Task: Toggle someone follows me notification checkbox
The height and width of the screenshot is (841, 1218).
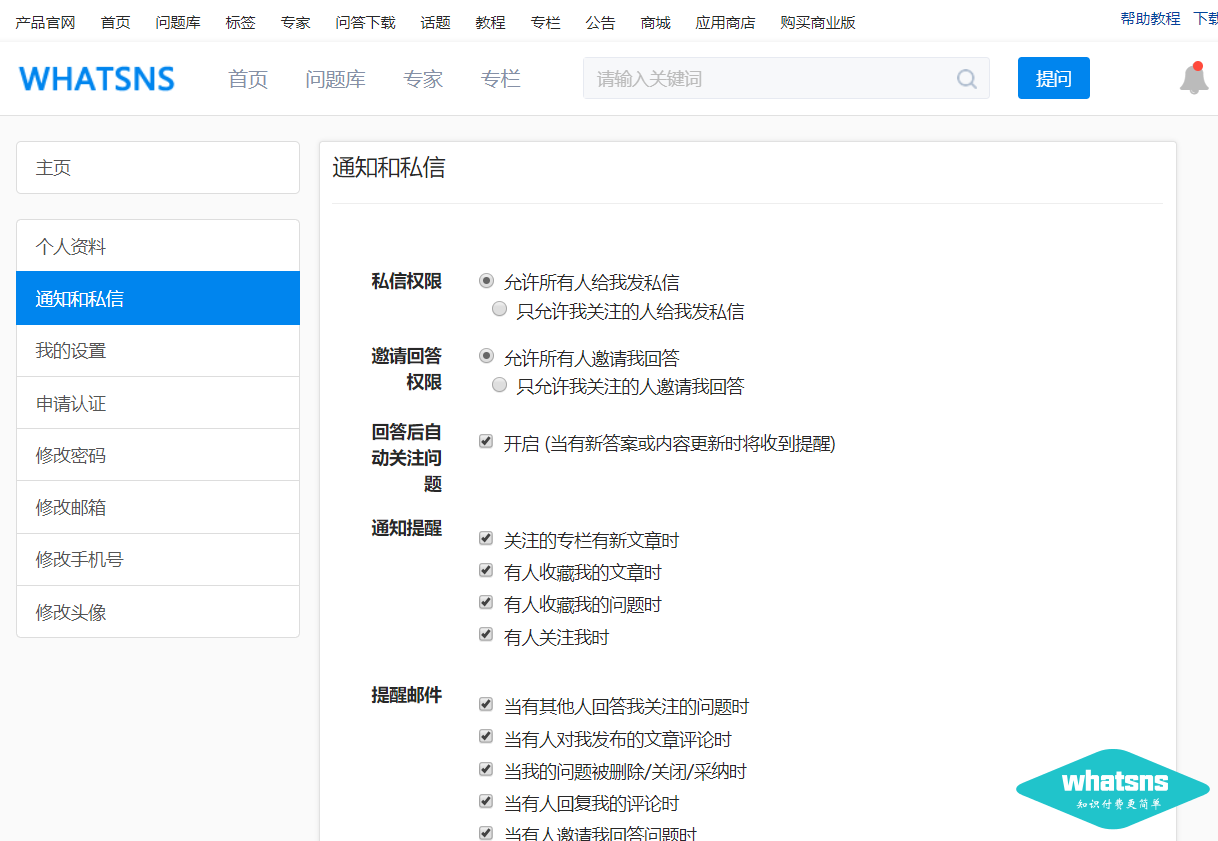Action: (x=487, y=634)
